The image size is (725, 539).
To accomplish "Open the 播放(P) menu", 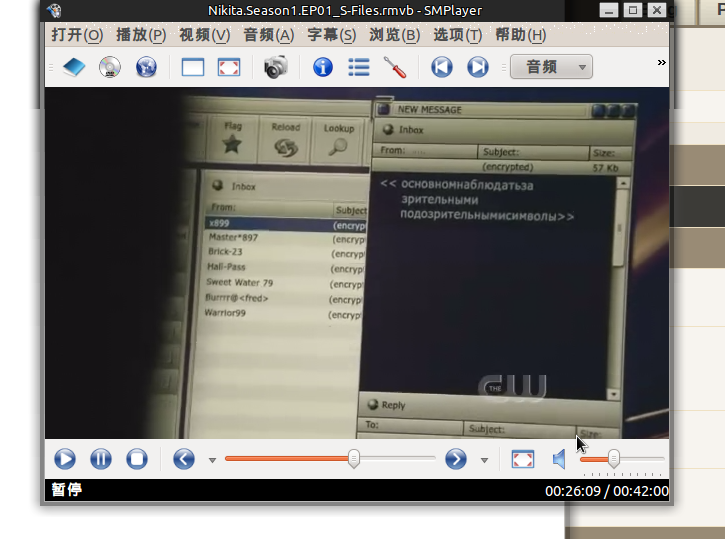I will [141, 35].
